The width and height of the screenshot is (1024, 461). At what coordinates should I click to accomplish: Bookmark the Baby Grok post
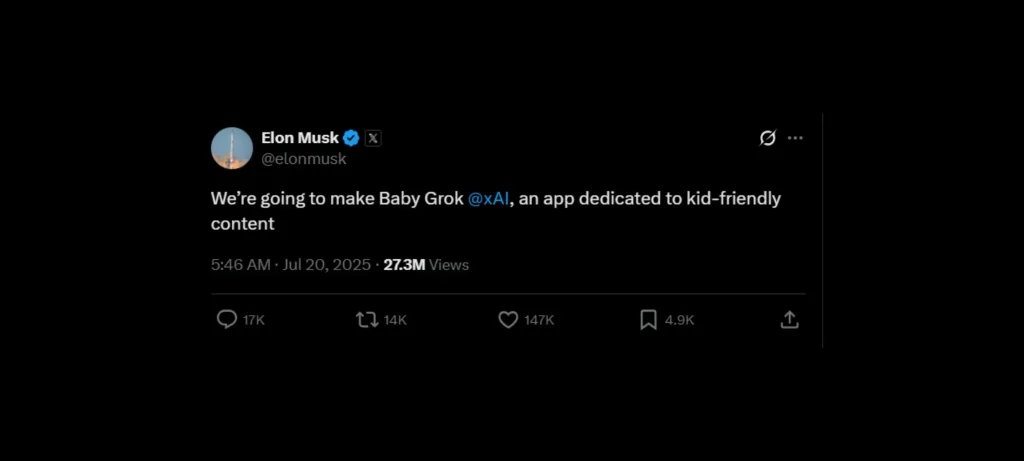coord(648,320)
